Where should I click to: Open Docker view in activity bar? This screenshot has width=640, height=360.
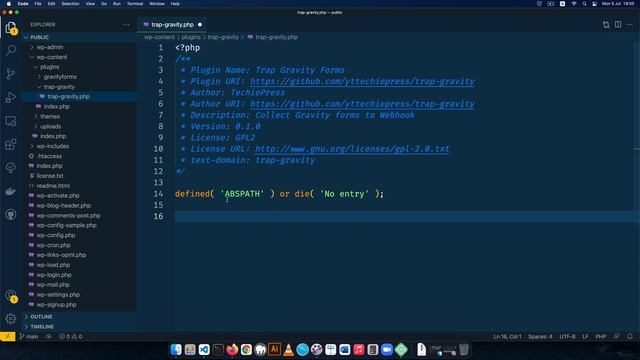11,191
